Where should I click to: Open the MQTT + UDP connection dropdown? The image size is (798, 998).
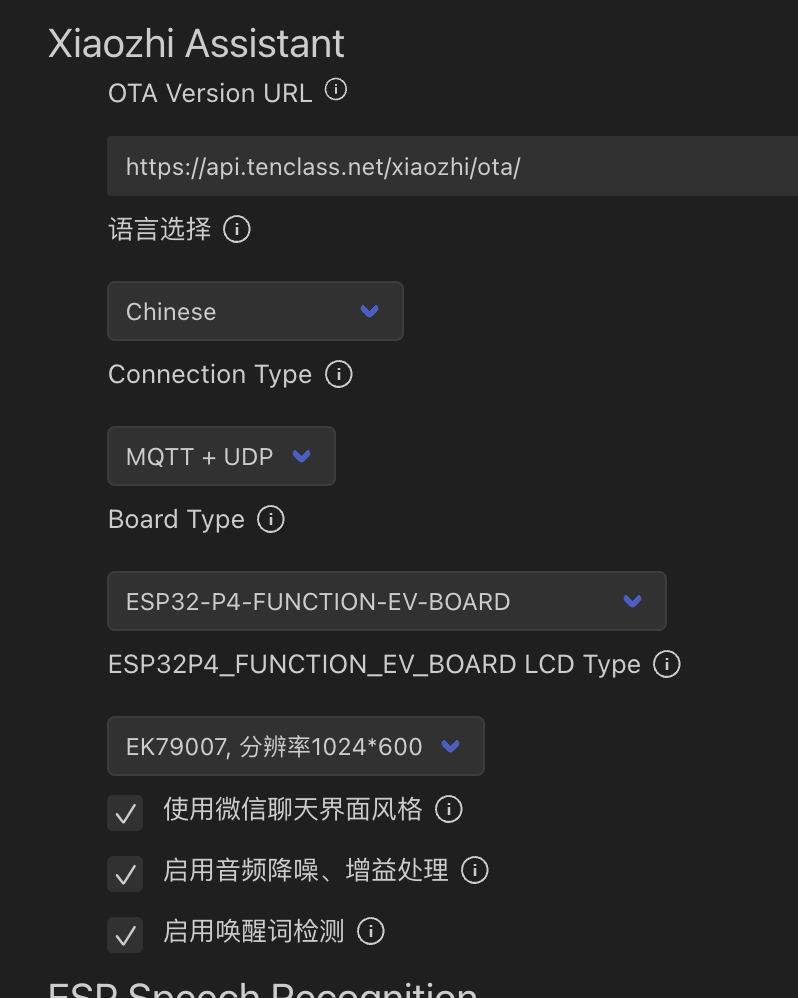coord(221,456)
